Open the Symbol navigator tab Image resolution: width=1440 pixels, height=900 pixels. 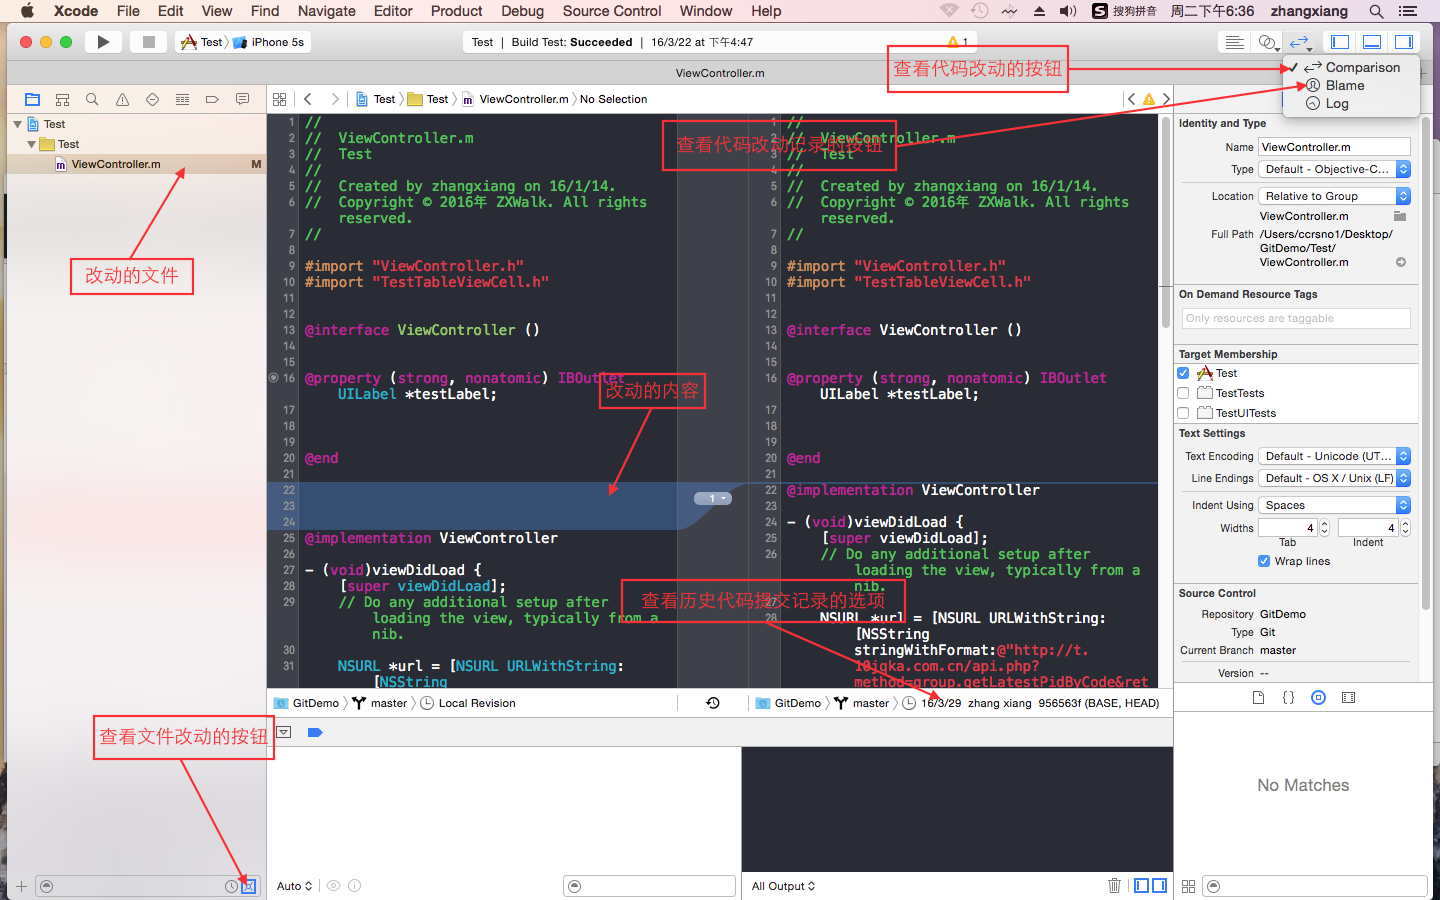62,99
